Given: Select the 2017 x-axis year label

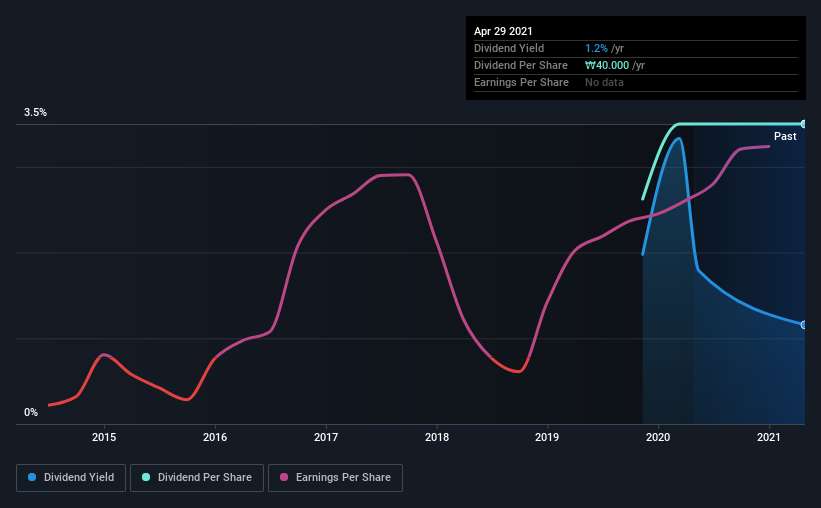Looking at the screenshot, I should click(x=326, y=437).
